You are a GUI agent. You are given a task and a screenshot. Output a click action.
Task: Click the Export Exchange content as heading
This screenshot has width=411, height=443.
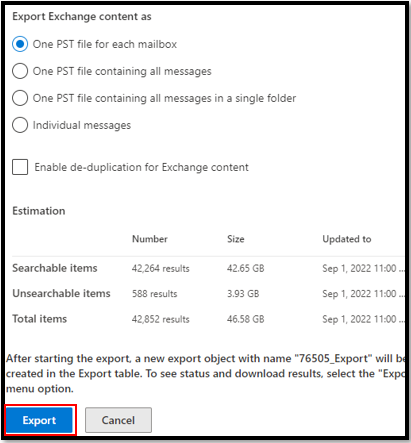(x=82, y=16)
